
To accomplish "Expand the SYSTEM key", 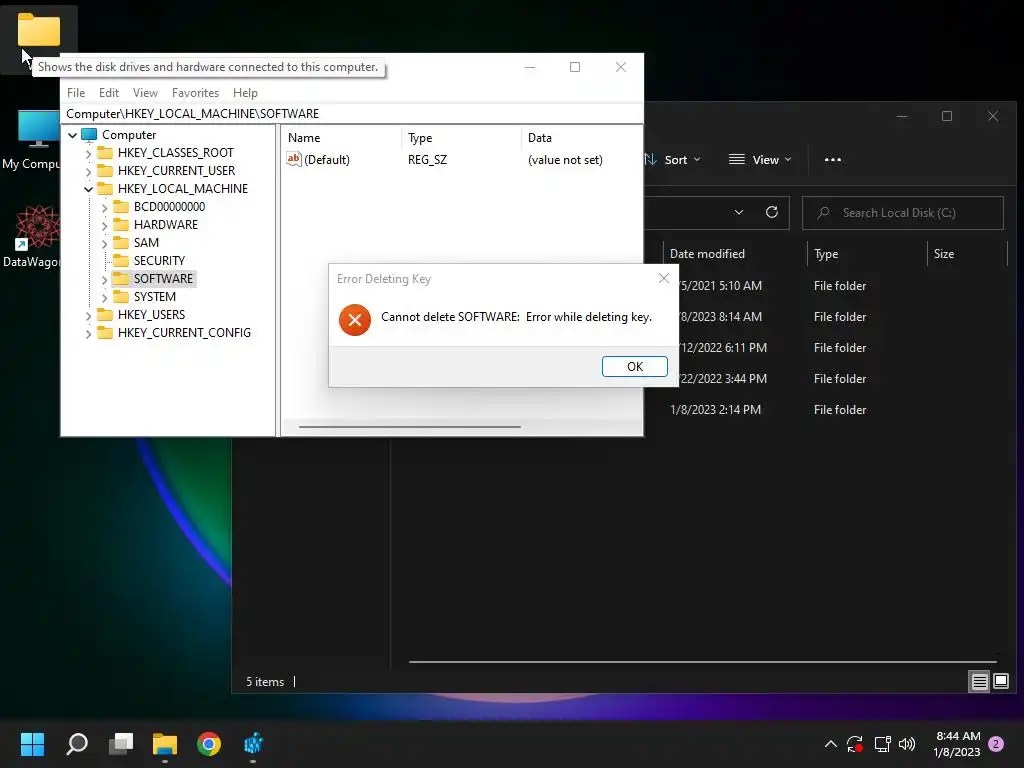I will pyautogui.click(x=104, y=297).
